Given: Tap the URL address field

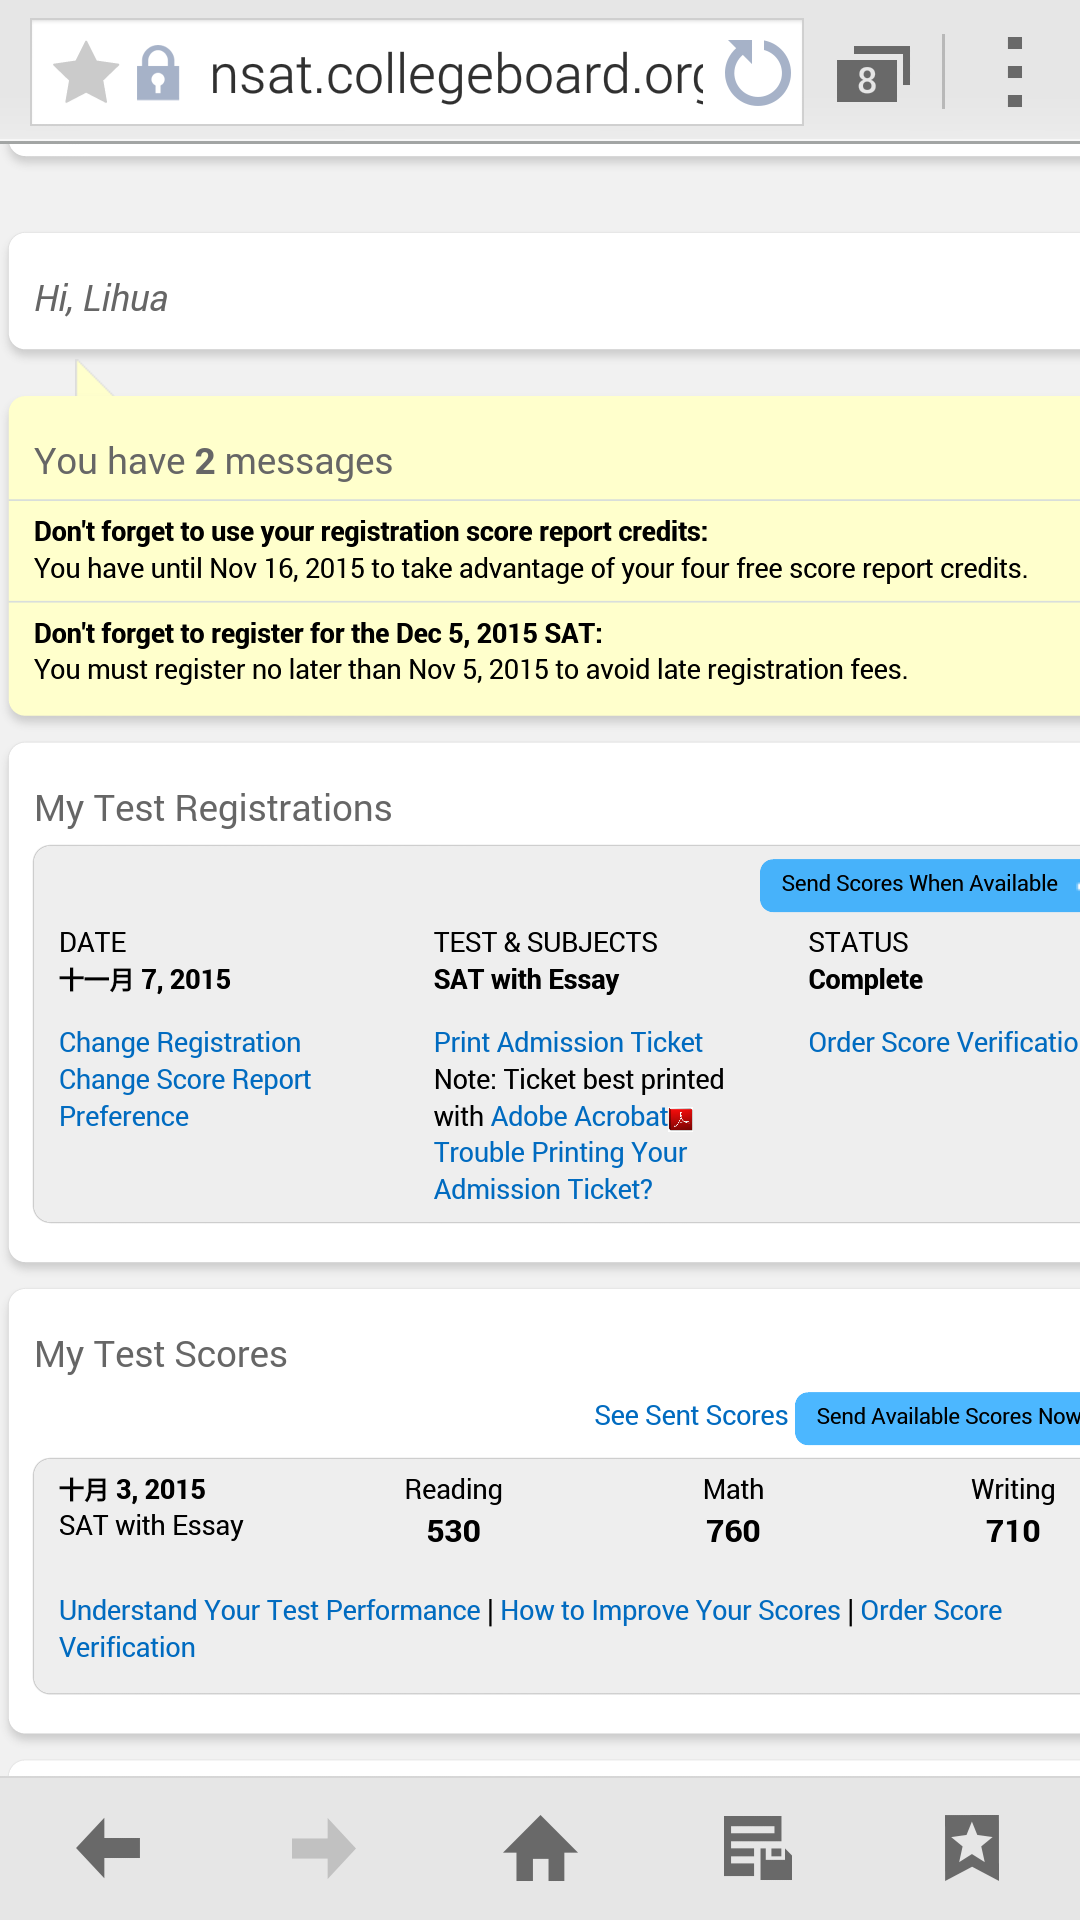Looking at the screenshot, I should point(455,74).
